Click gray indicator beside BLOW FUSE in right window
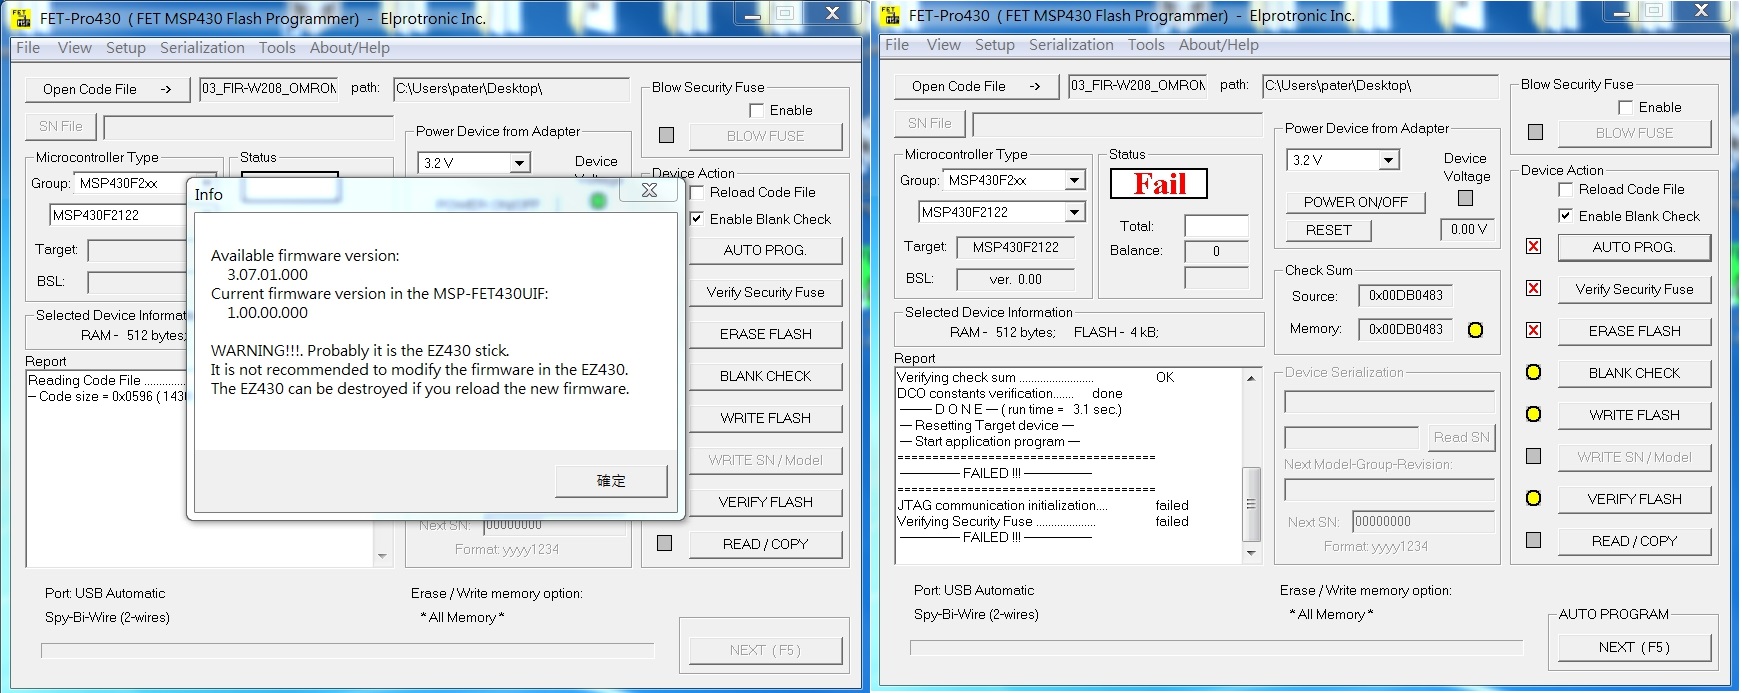The height and width of the screenshot is (693, 1742). coord(1535,132)
